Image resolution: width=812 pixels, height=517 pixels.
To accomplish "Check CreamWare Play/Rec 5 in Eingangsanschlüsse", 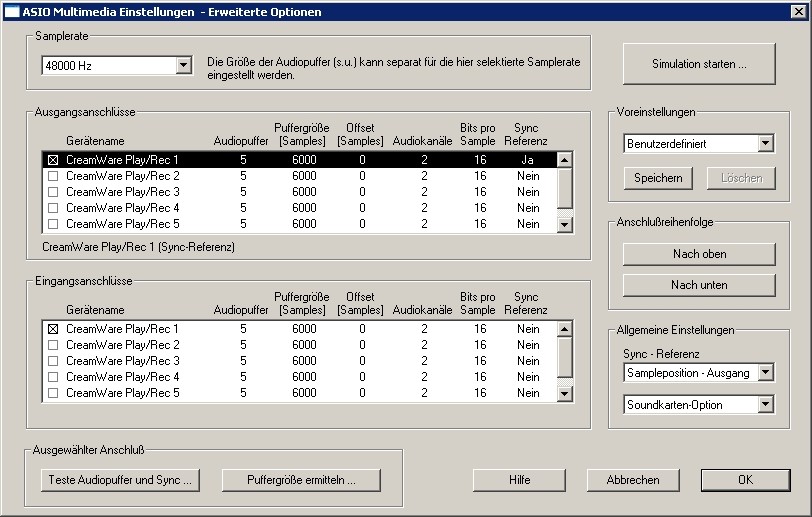I will point(53,393).
